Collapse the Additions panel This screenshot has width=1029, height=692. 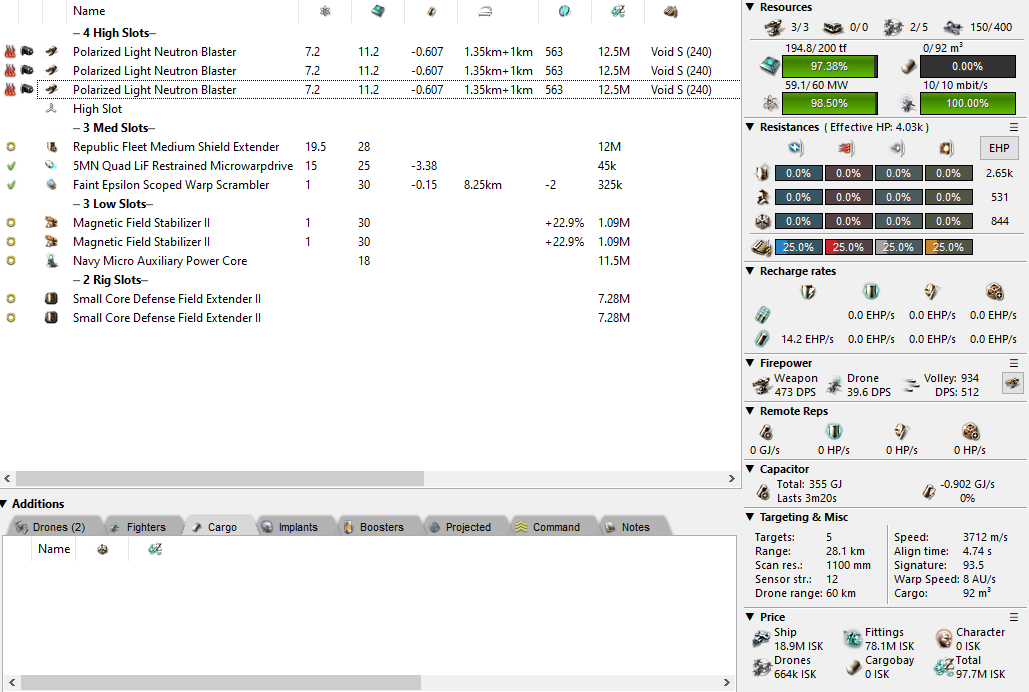point(5,504)
